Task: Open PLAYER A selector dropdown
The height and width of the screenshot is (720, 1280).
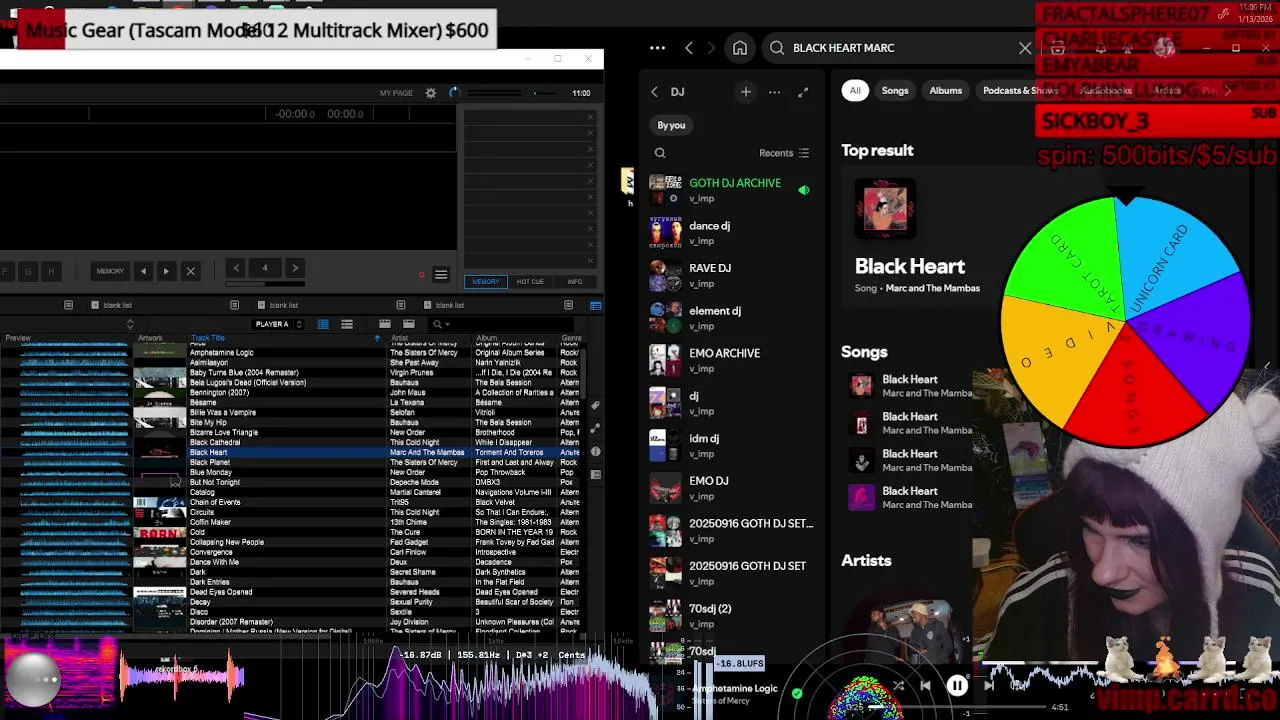Action: [278, 324]
